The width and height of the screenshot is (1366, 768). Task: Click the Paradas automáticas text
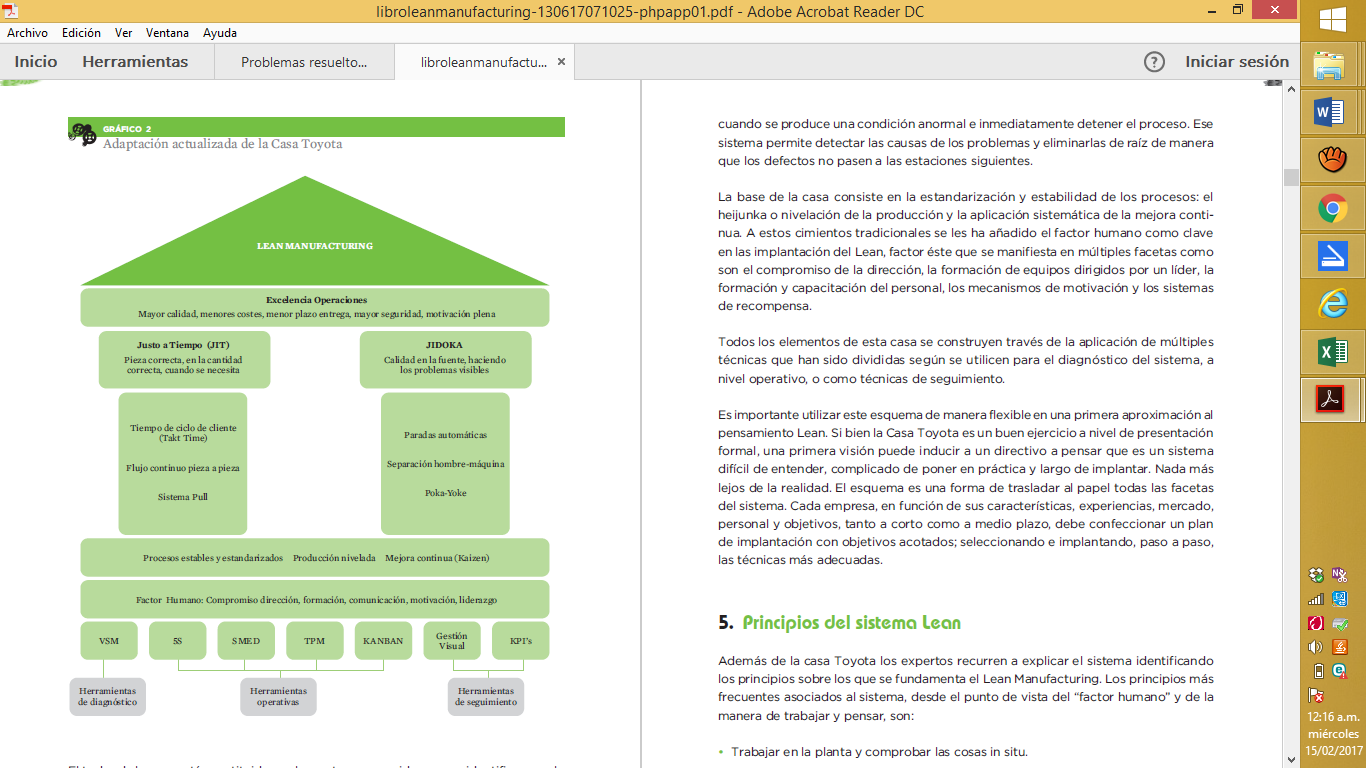(446, 435)
